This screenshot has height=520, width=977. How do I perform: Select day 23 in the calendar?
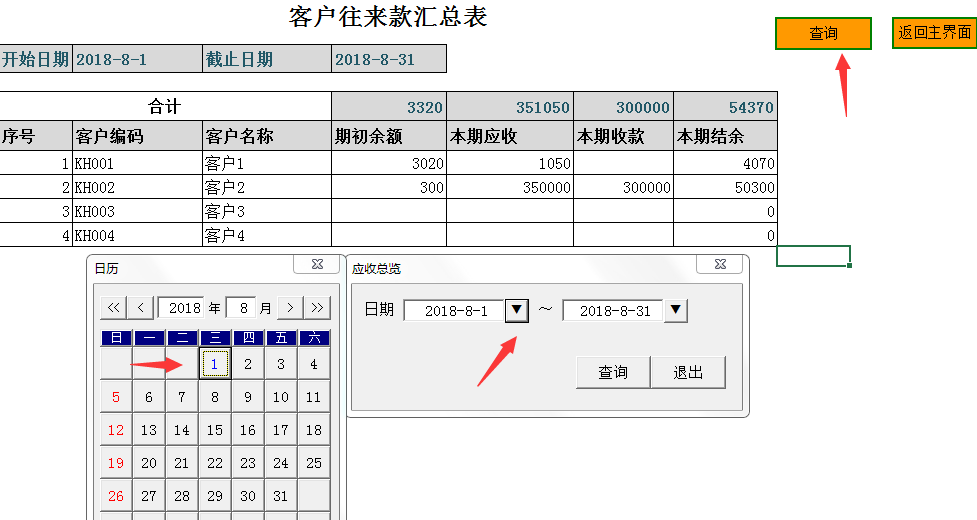pyautogui.click(x=248, y=463)
